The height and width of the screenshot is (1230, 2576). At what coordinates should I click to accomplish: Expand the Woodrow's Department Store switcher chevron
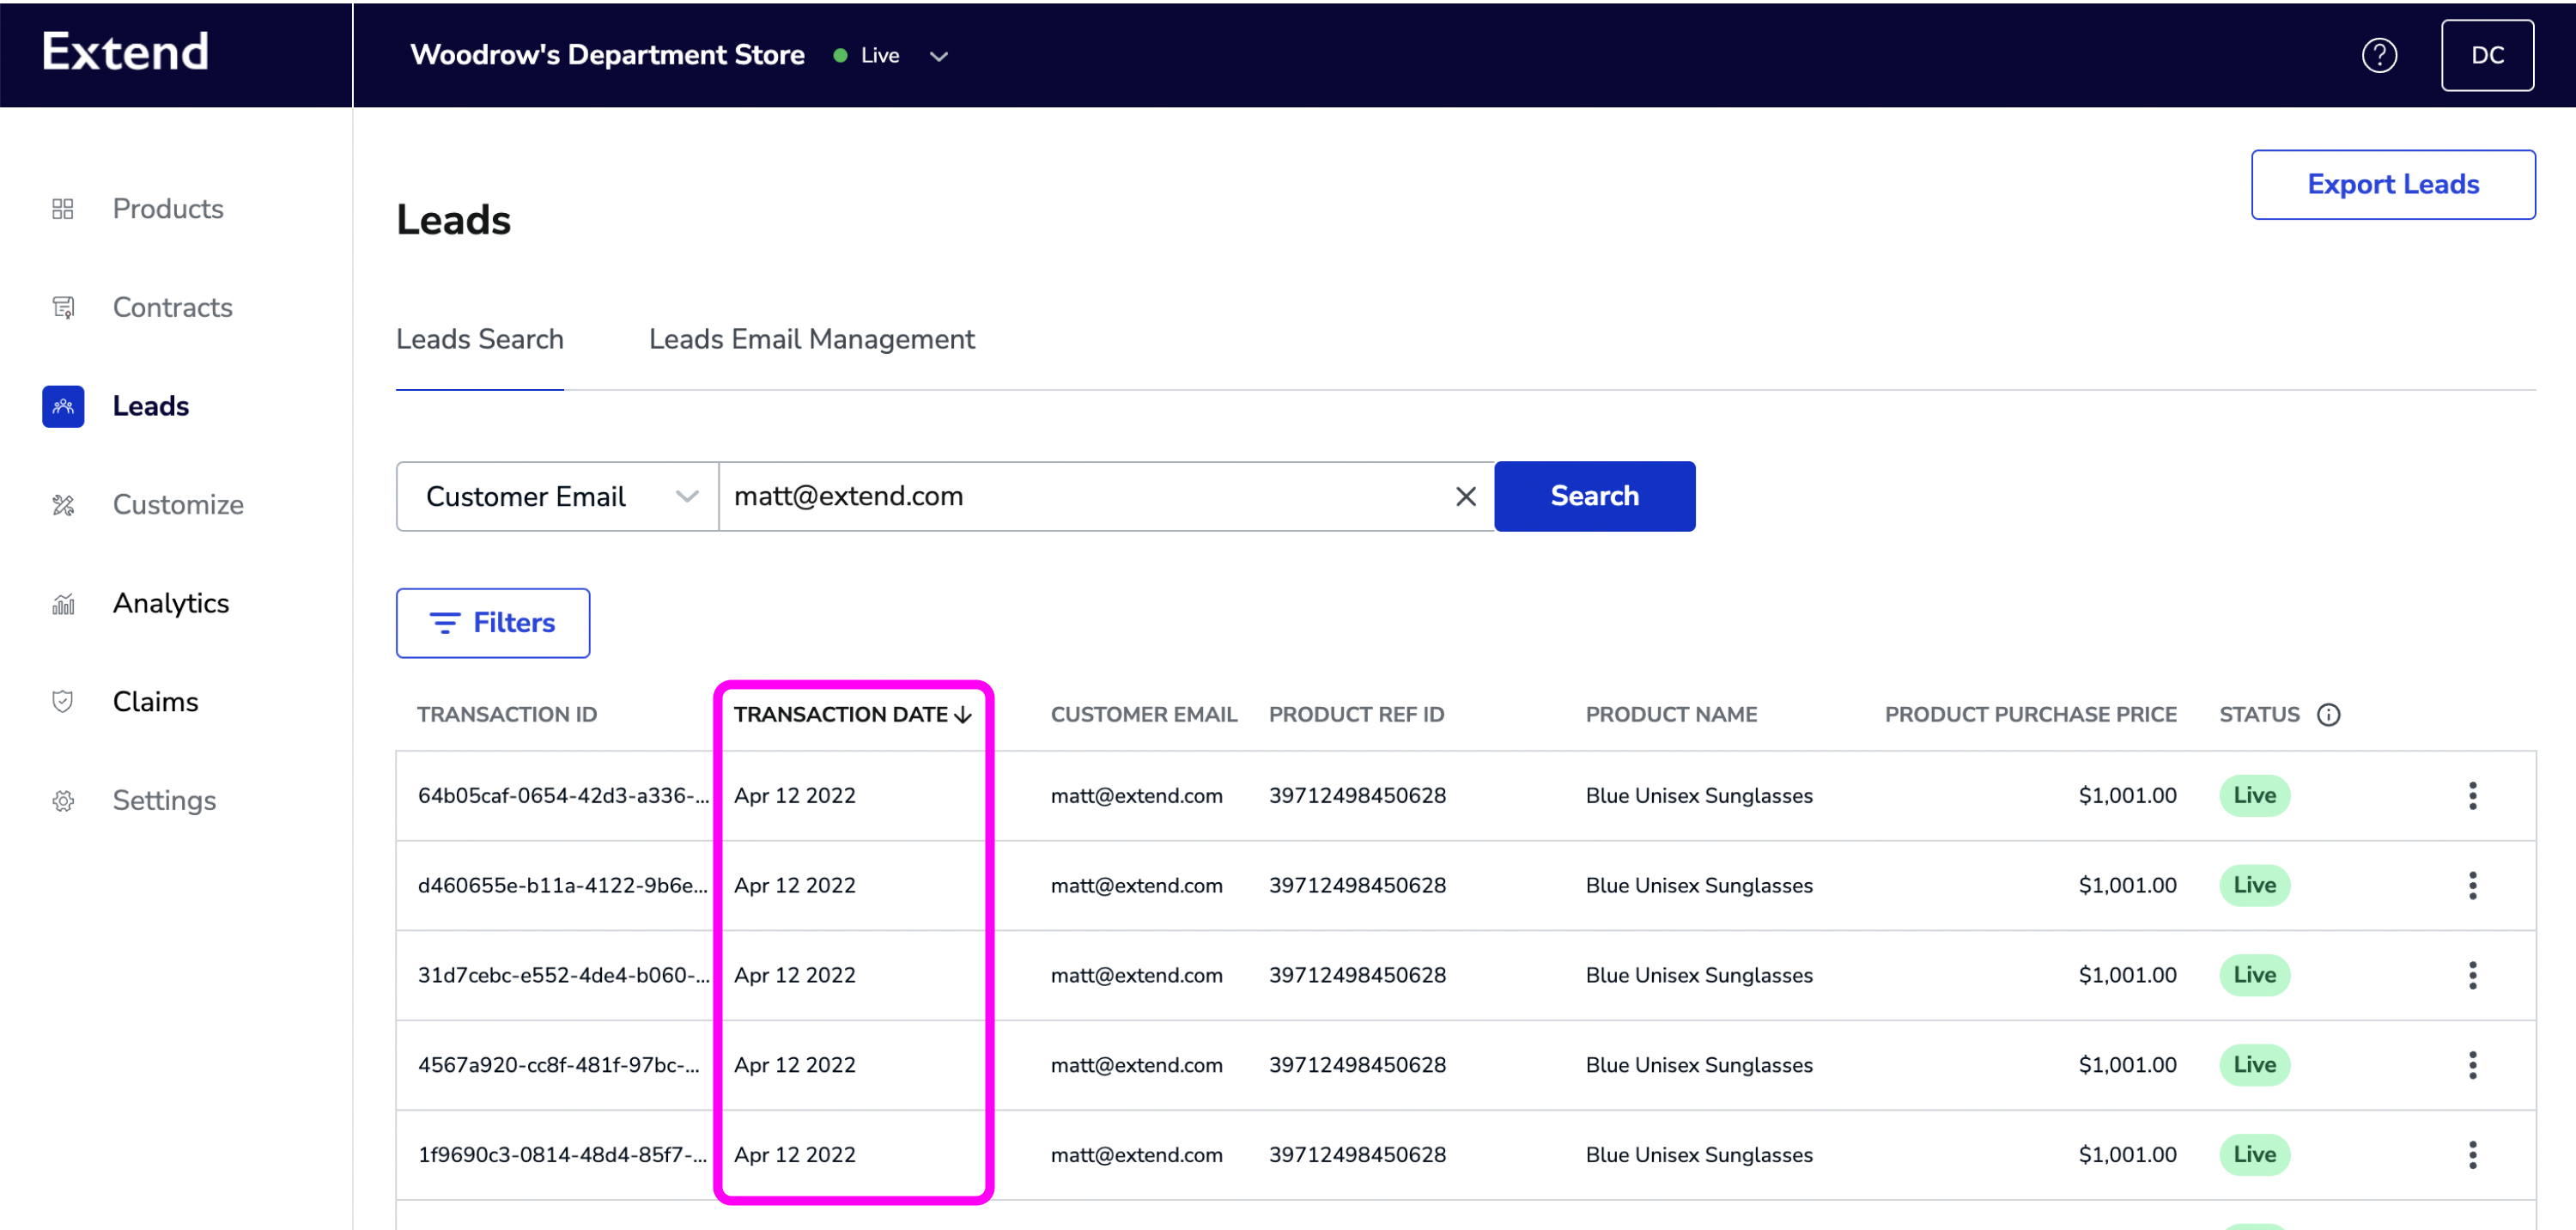[x=938, y=56]
